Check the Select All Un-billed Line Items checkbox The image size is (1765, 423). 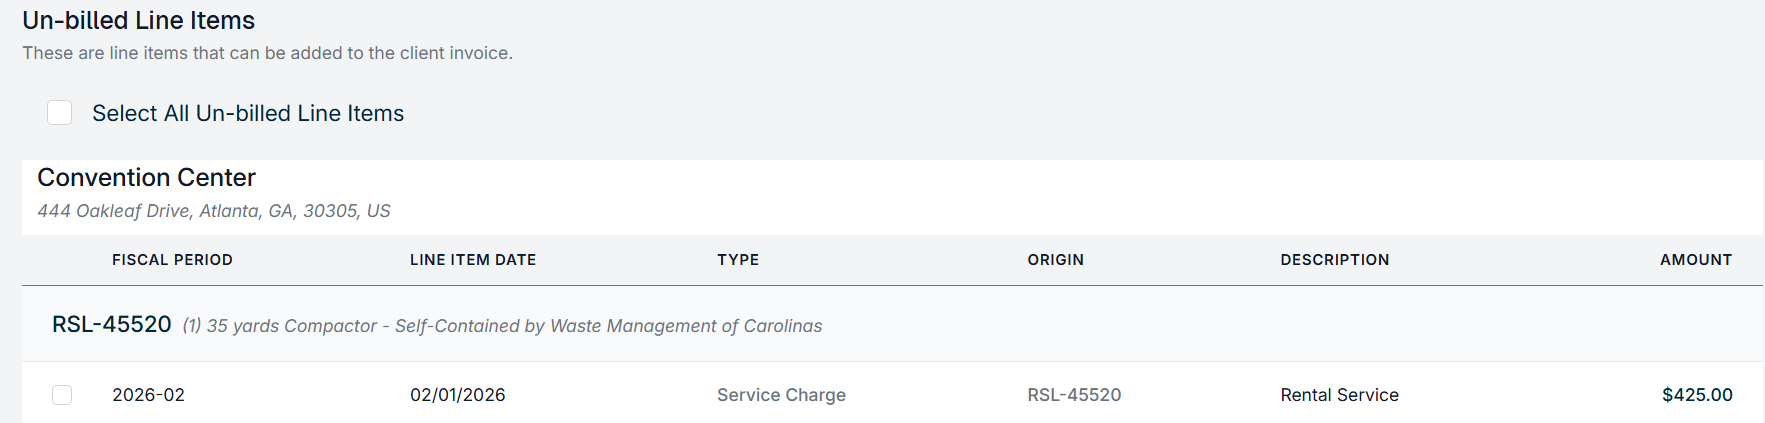coord(60,113)
